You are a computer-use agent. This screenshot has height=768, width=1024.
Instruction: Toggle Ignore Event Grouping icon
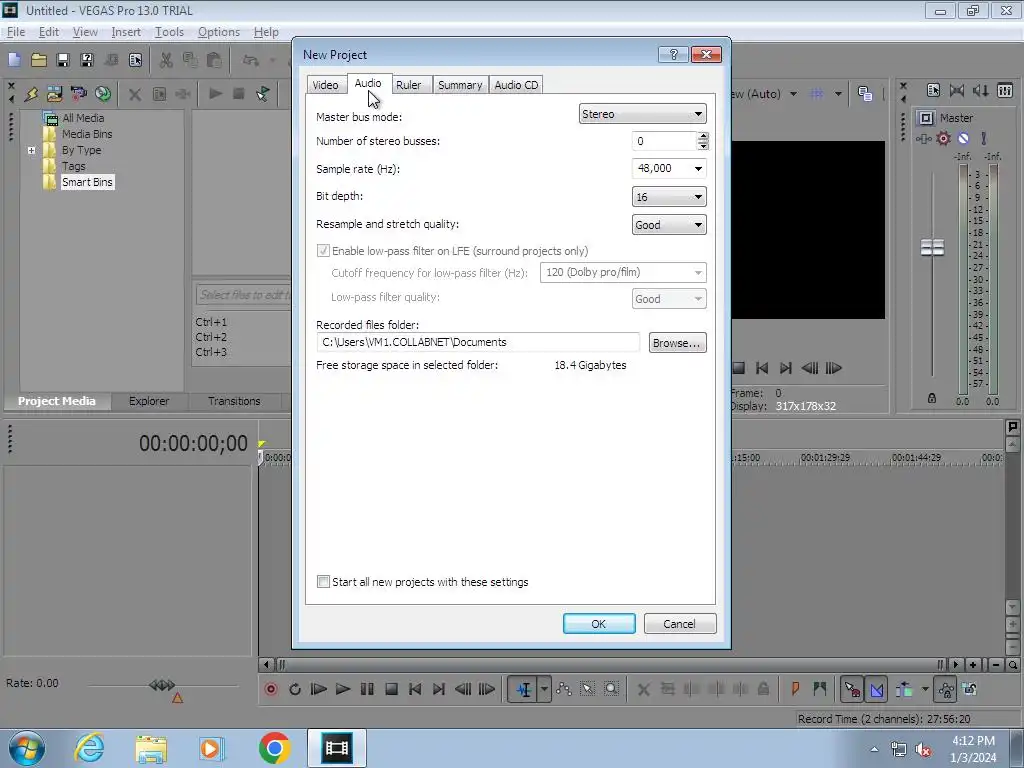pyautogui.click(x=970, y=689)
